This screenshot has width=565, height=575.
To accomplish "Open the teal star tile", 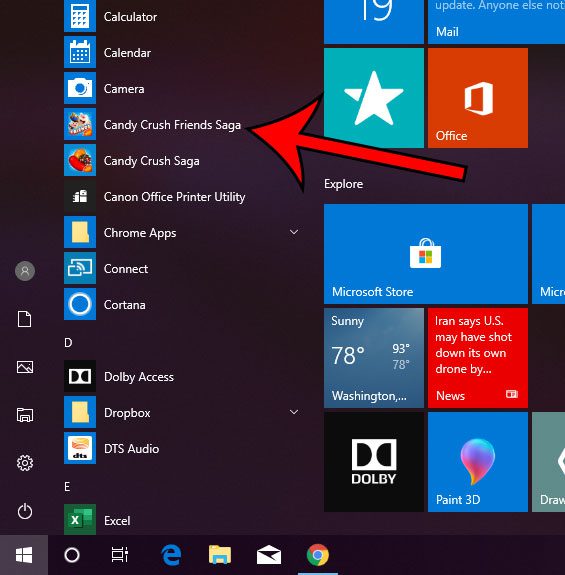I will click(374, 98).
